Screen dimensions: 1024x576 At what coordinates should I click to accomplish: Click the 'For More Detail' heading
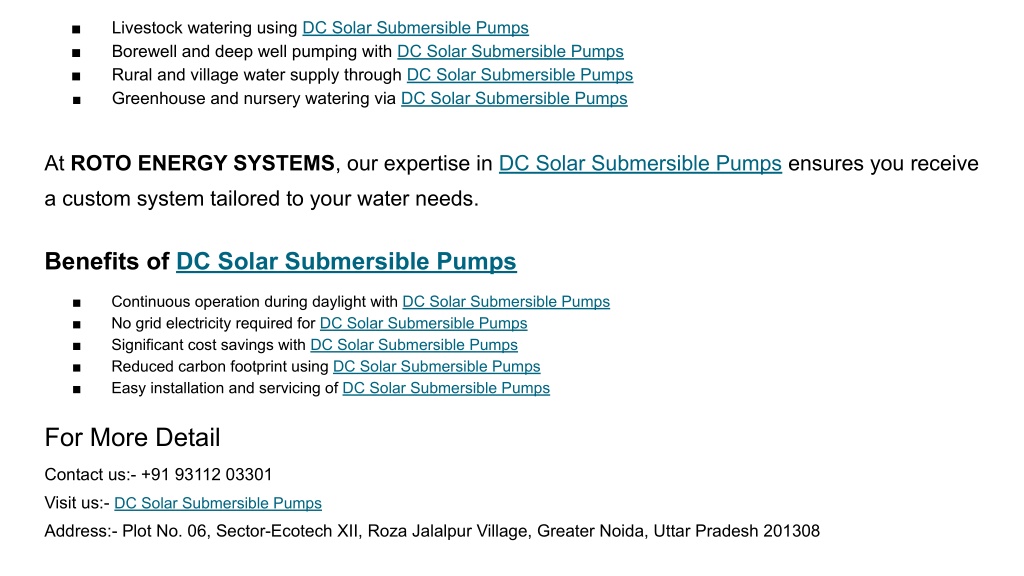point(133,438)
